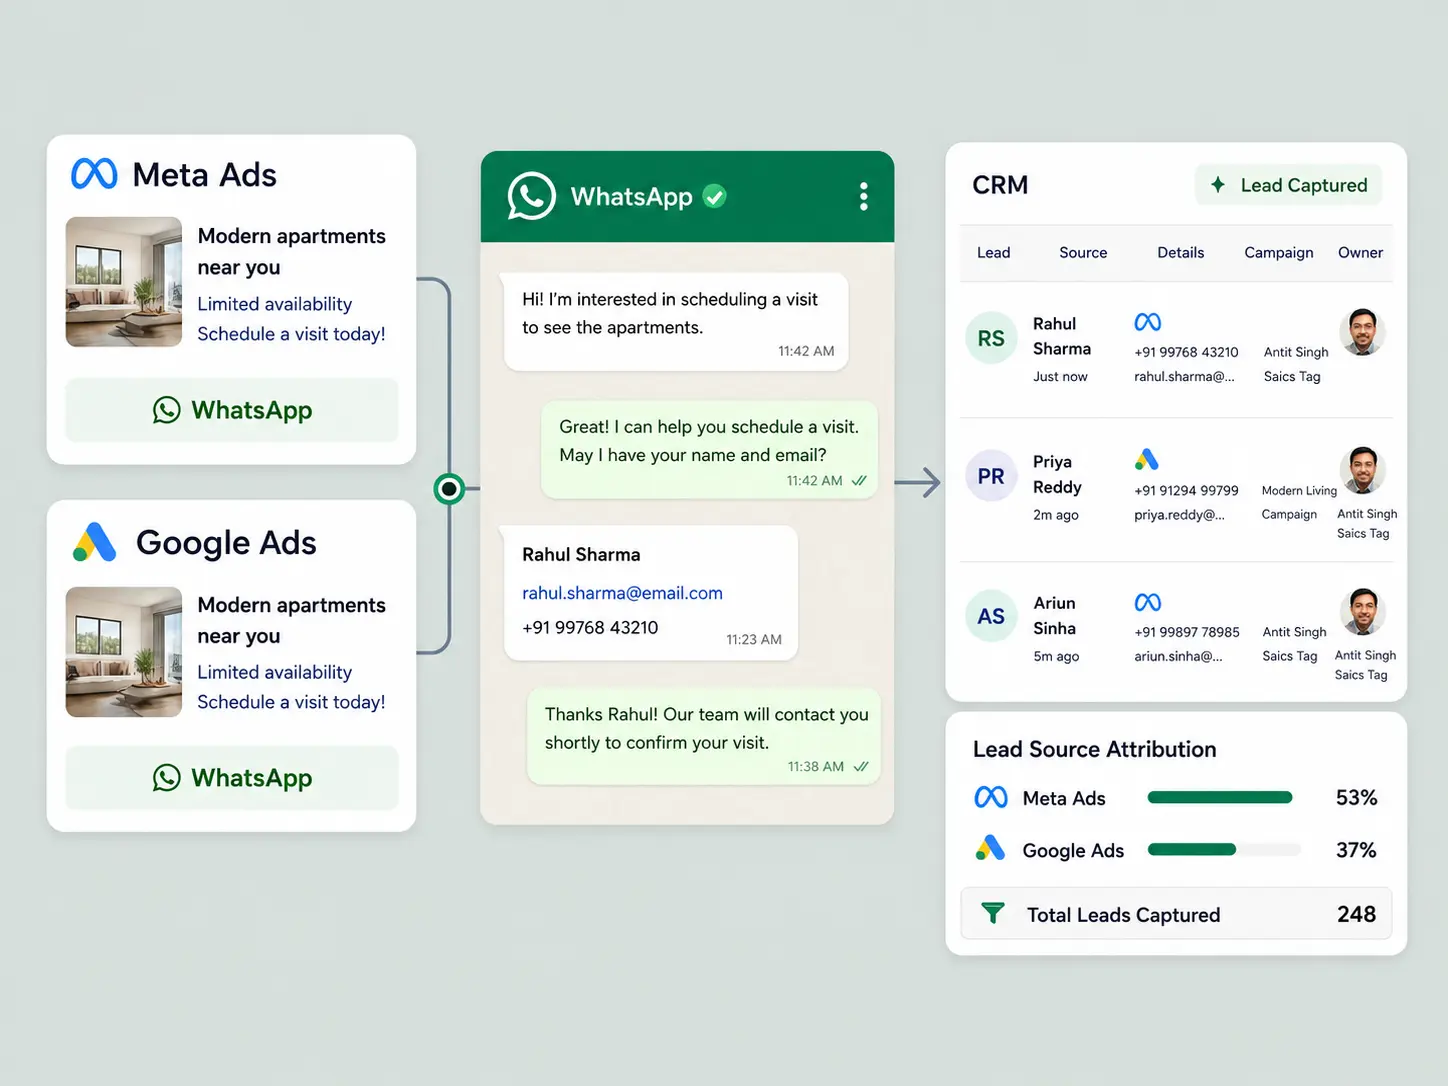Screen dimensions: 1448x1086
Task: Click the owner photo in Priya Reddy row
Action: [1362, 470]
